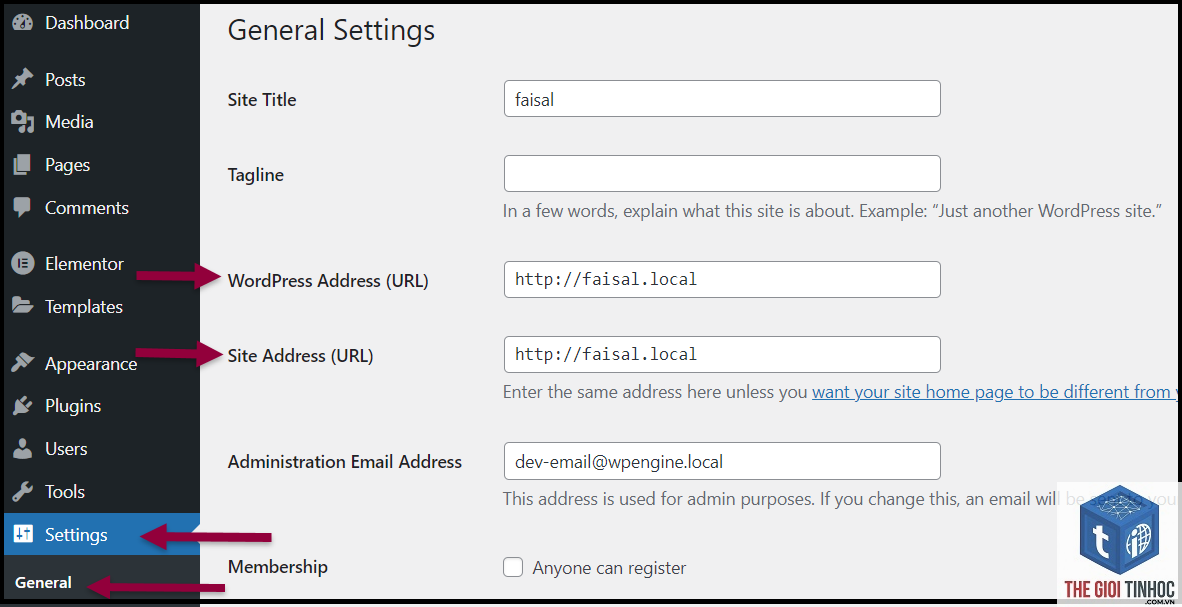This screenshot has width=1182, height=607.
Task: Click the Dashboard gauge icon
Action: pyautogui.click(x=23, y=23)
